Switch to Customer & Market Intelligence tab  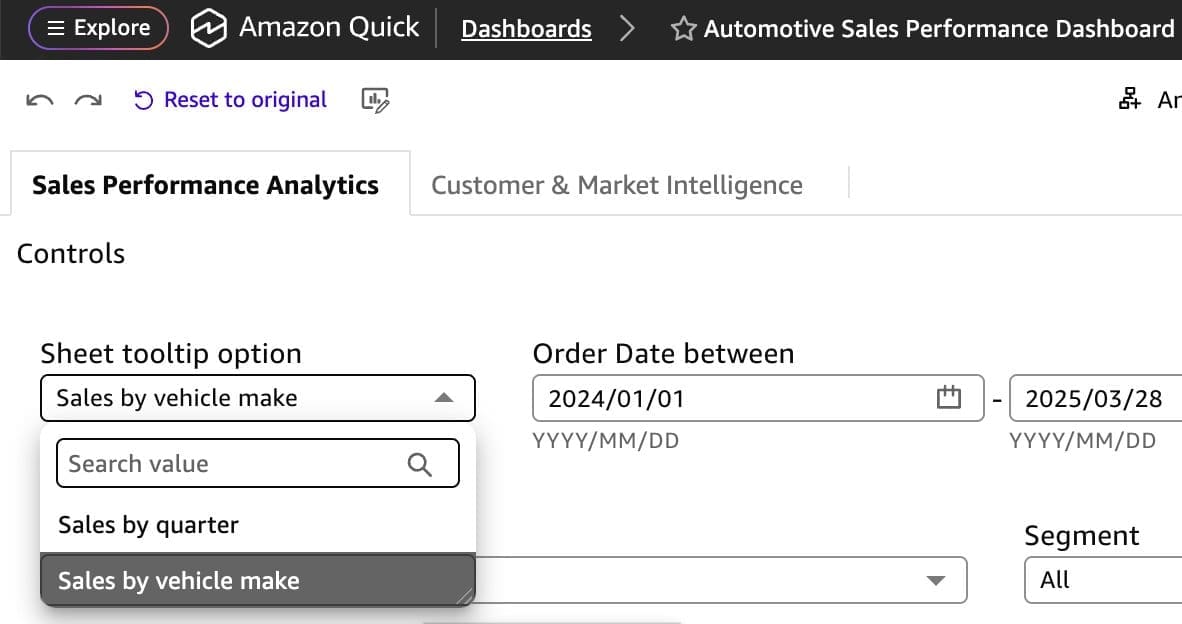point(616,185)
